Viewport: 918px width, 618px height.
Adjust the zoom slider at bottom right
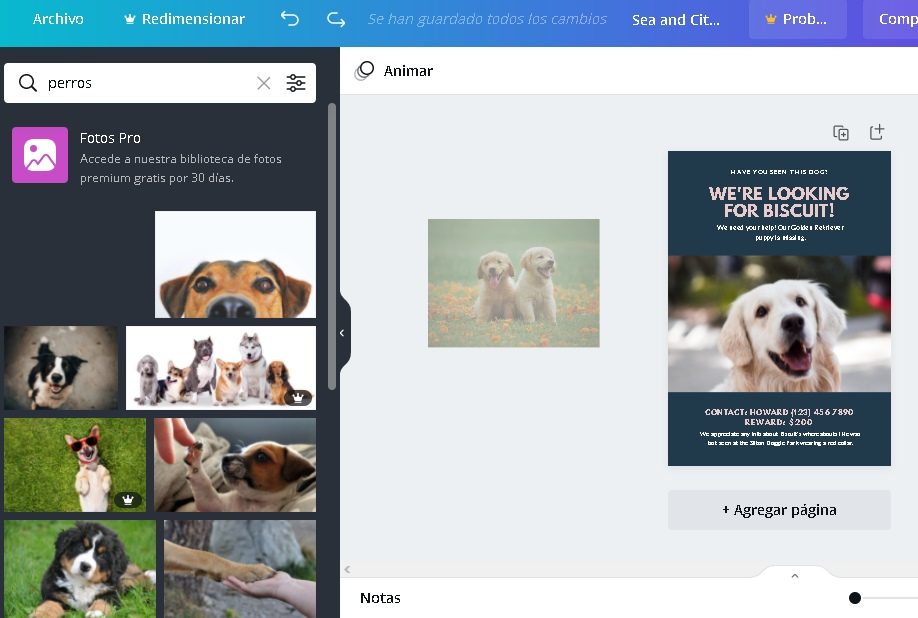tap(855, 597)
